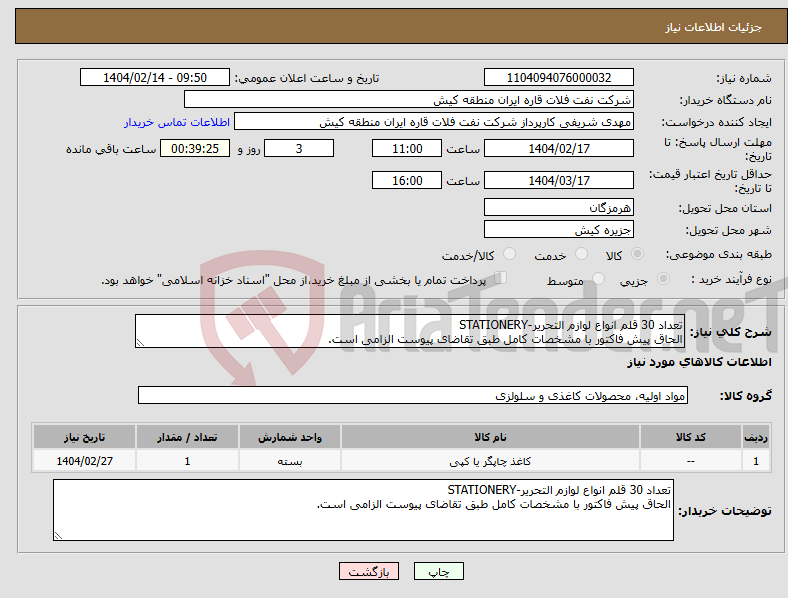Select the متوسط purchase type radio

(598, 278)
